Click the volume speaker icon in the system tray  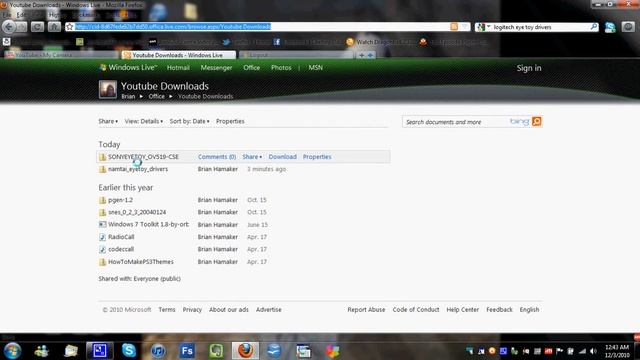click(593, 351)
